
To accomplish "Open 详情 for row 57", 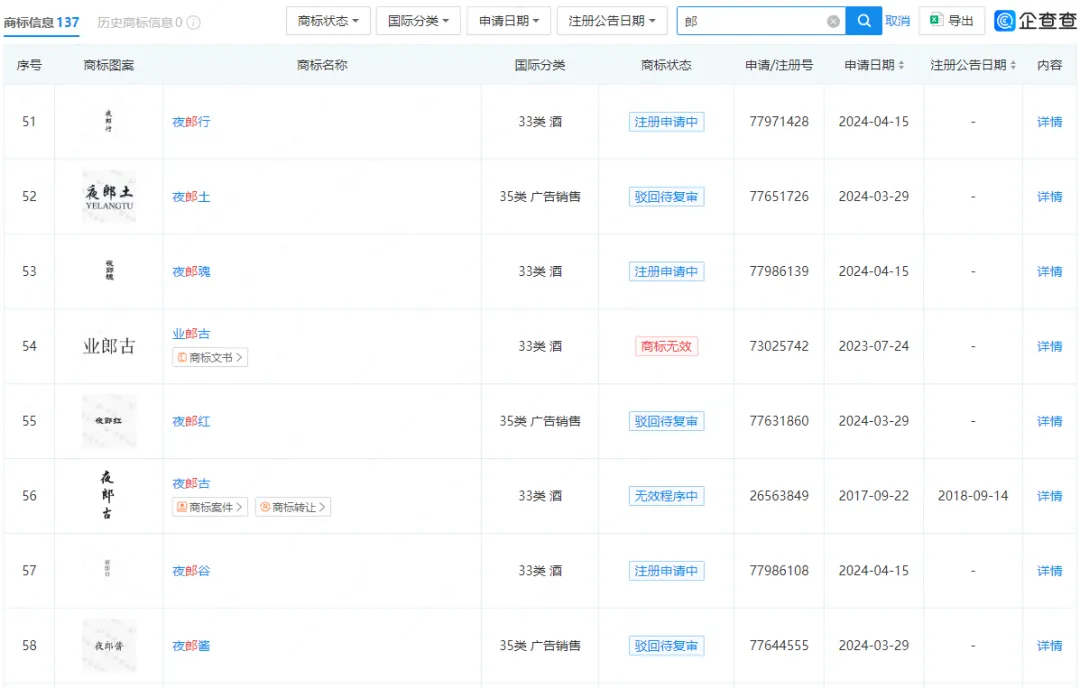I will click(x=1049, y=571).
